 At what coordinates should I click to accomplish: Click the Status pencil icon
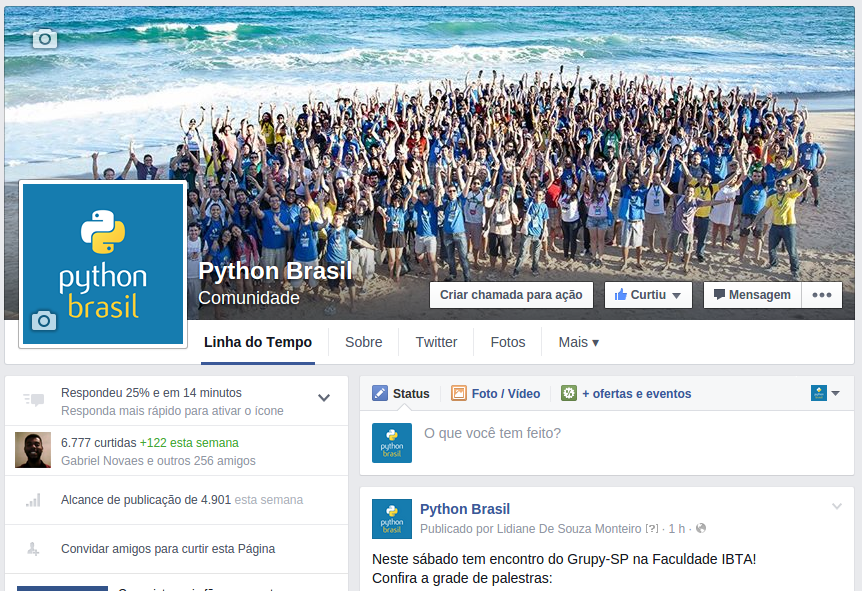point(380,393)
